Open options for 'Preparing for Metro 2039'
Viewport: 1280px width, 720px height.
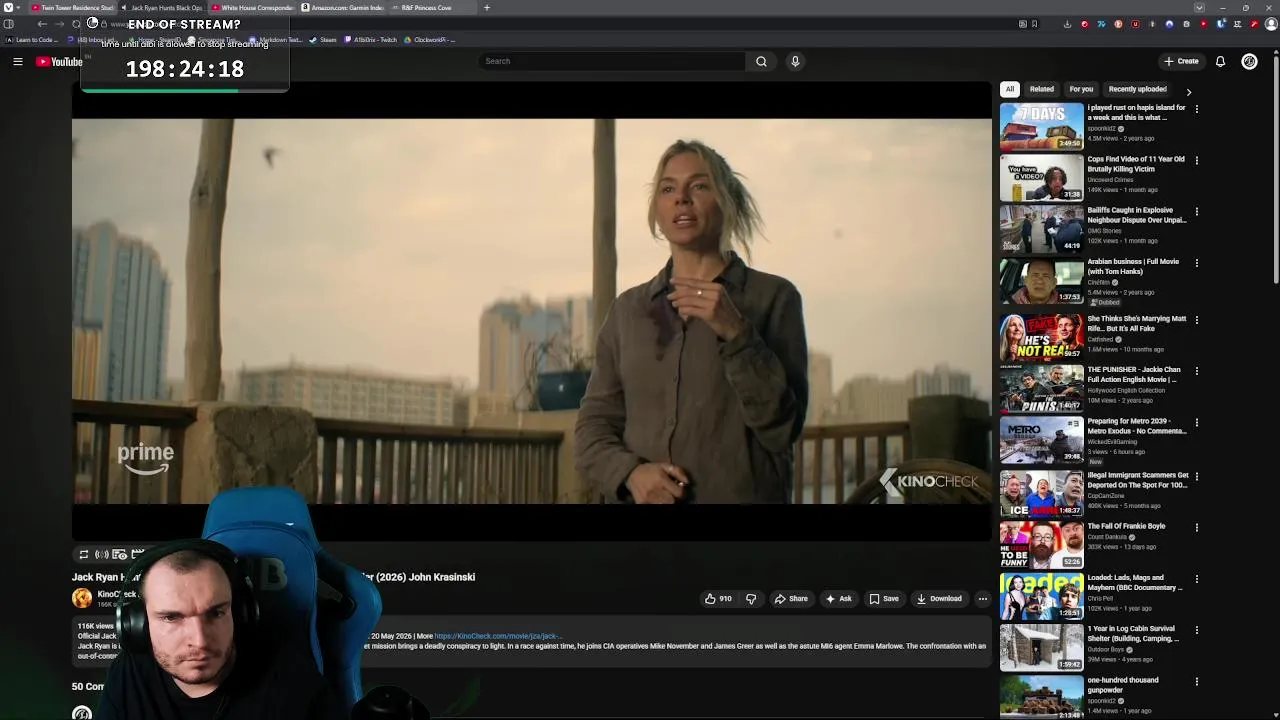(x=1197, y=423)
